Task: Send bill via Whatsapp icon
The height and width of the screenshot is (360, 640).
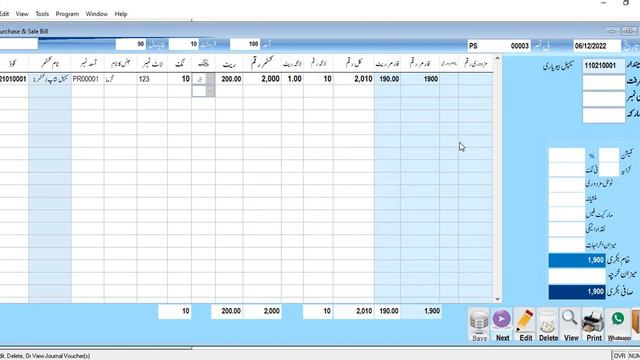Action: tap(618, 325)
